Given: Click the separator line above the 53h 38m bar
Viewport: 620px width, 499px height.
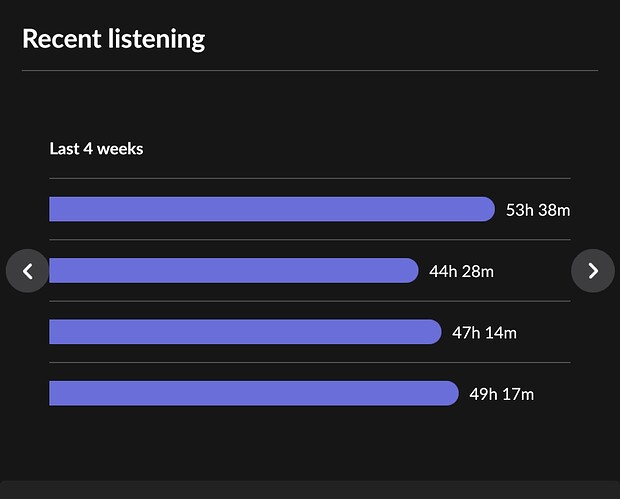Looking at the screenshot, I should 310,179.
